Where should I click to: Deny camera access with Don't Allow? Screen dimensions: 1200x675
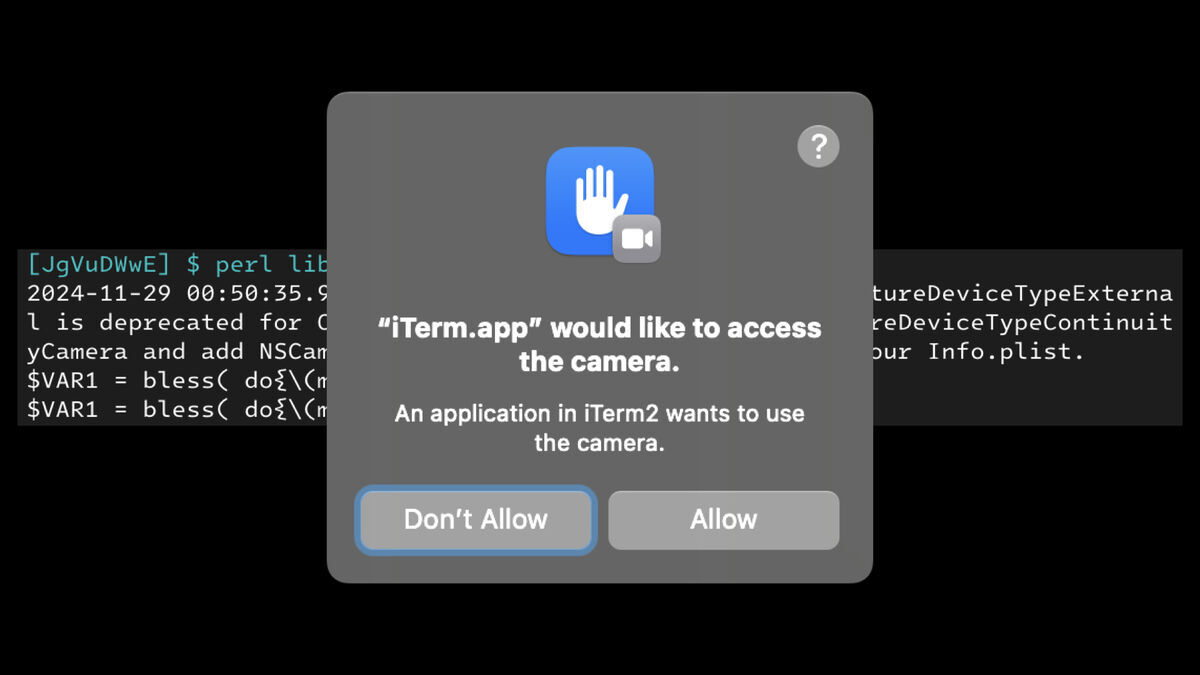tap(476, 519)
